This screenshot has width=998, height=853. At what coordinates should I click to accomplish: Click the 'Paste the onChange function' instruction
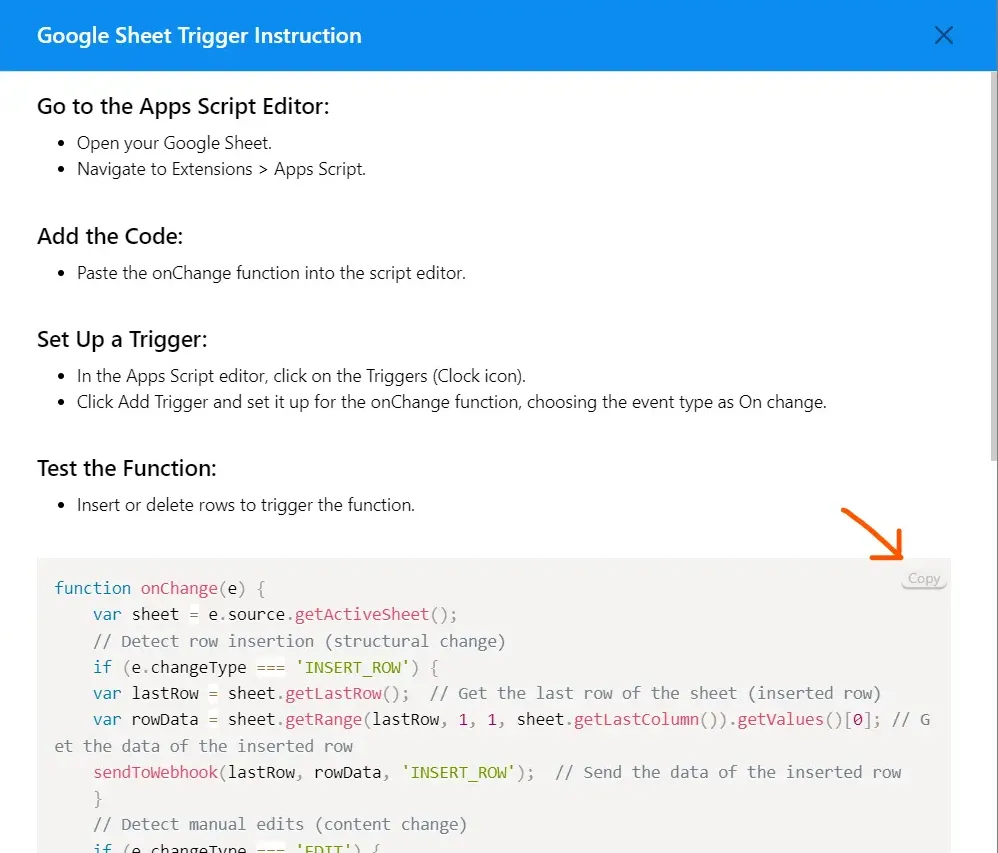(x=271, y=273)
